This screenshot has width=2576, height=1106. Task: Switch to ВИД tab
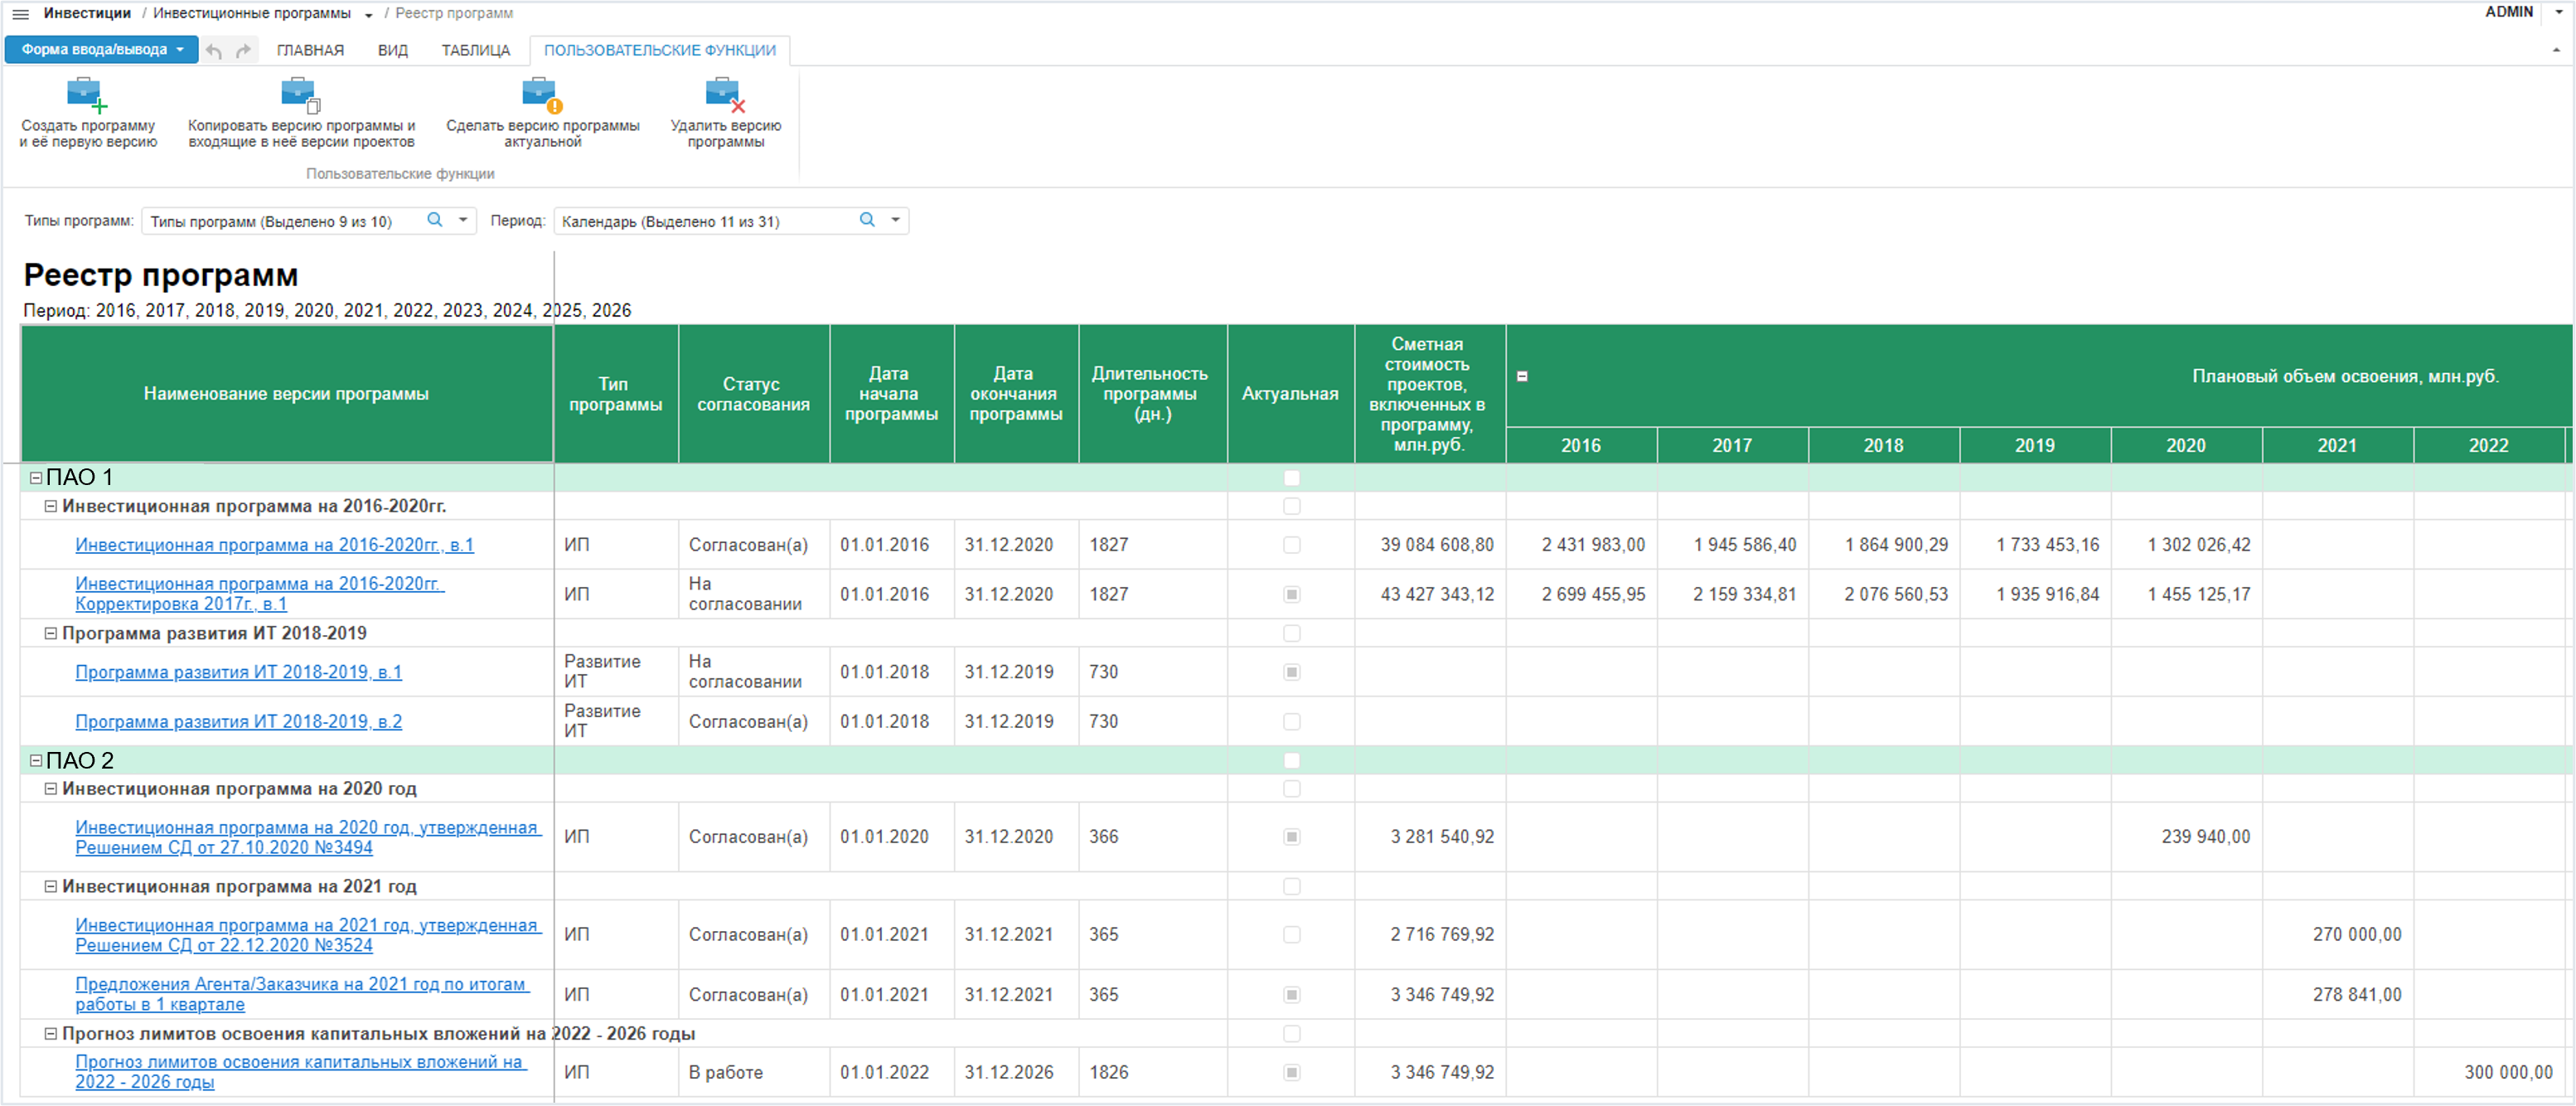[393, 50]
